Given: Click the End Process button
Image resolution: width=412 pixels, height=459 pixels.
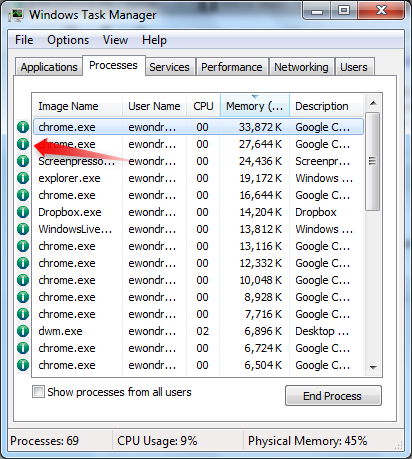Looking at the screenshot, I should (x=333, y=396).
